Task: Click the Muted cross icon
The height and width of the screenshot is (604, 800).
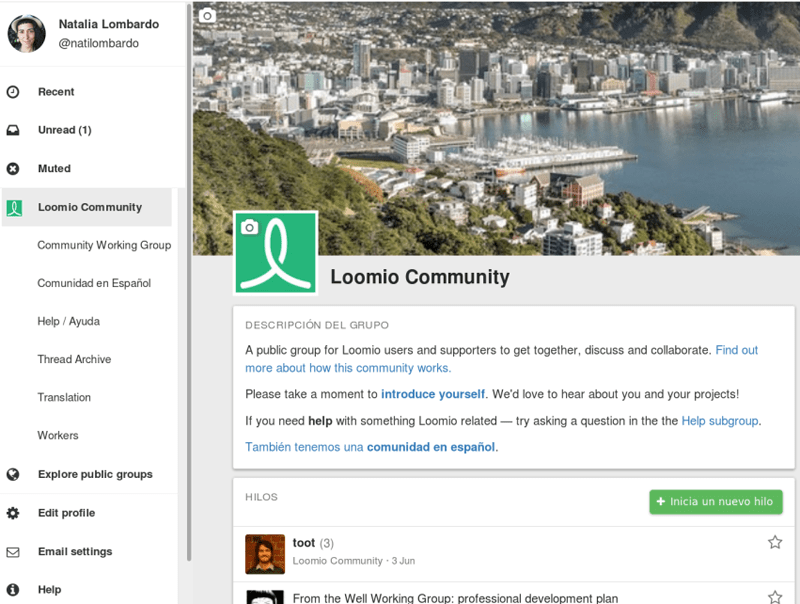Action: click(13, 168)
